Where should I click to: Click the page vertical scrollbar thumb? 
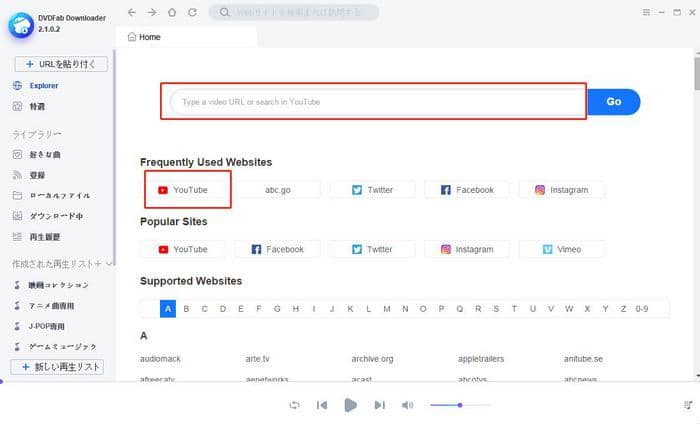697,74
